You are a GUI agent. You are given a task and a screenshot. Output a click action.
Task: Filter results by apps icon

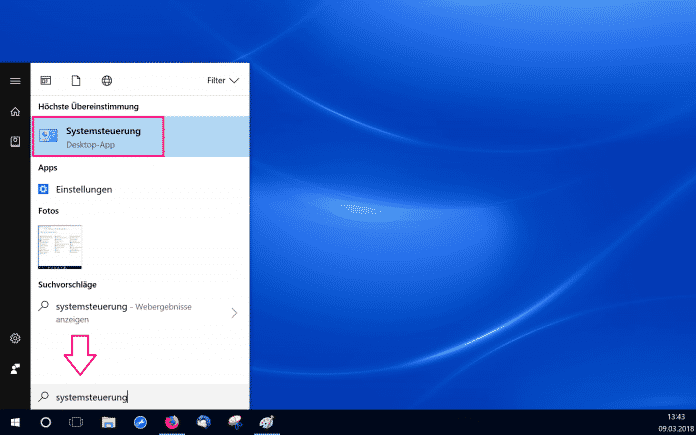click(45, 80)
